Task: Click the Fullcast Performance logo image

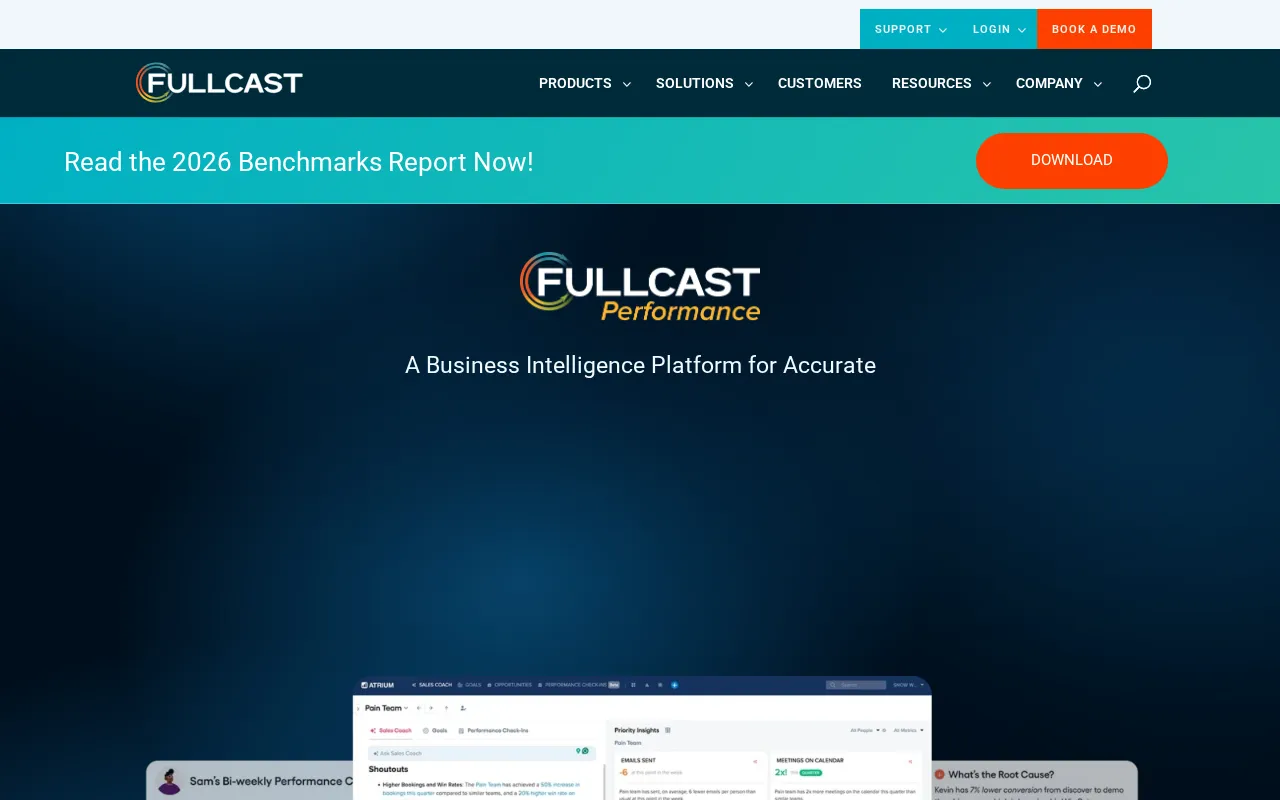Action: click(640, 287)
